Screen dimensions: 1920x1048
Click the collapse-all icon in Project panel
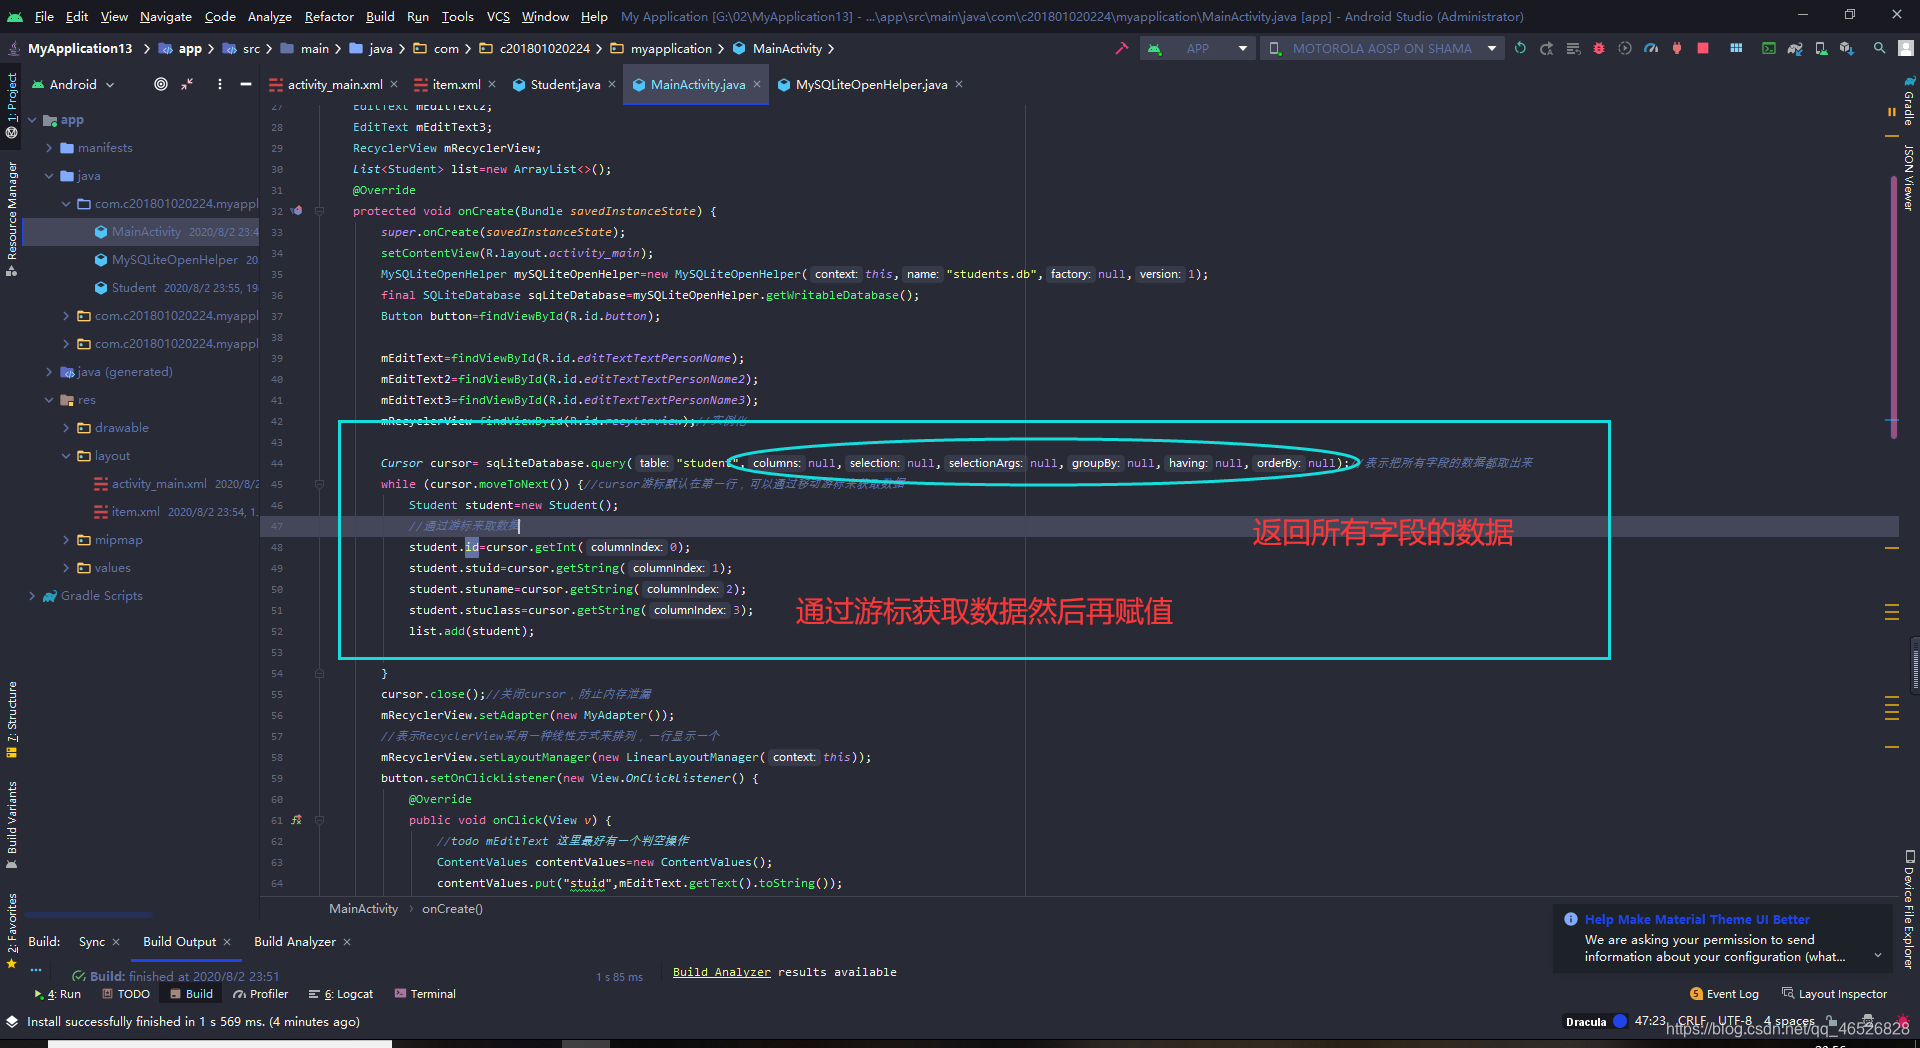pyautogui.click(x=187, y=84)
